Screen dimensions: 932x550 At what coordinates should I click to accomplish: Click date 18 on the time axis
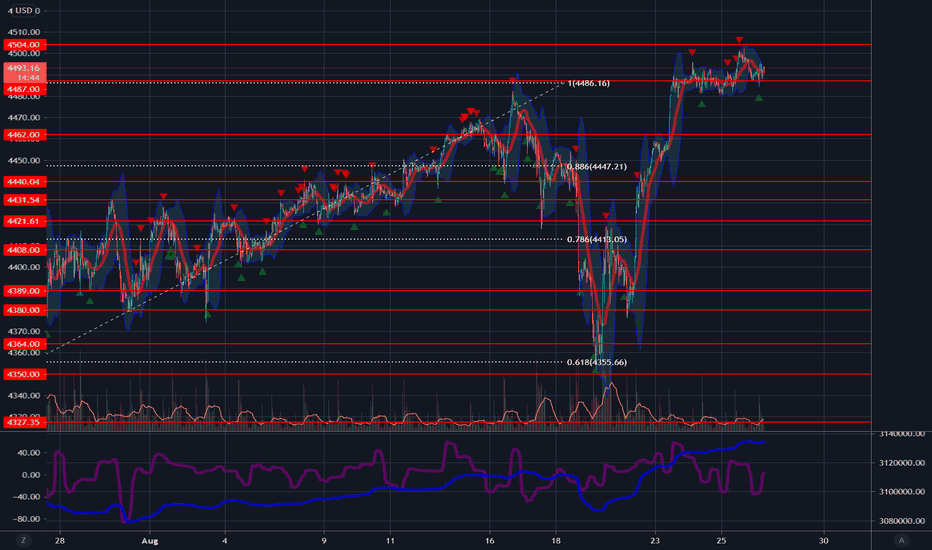coord(555,540)
